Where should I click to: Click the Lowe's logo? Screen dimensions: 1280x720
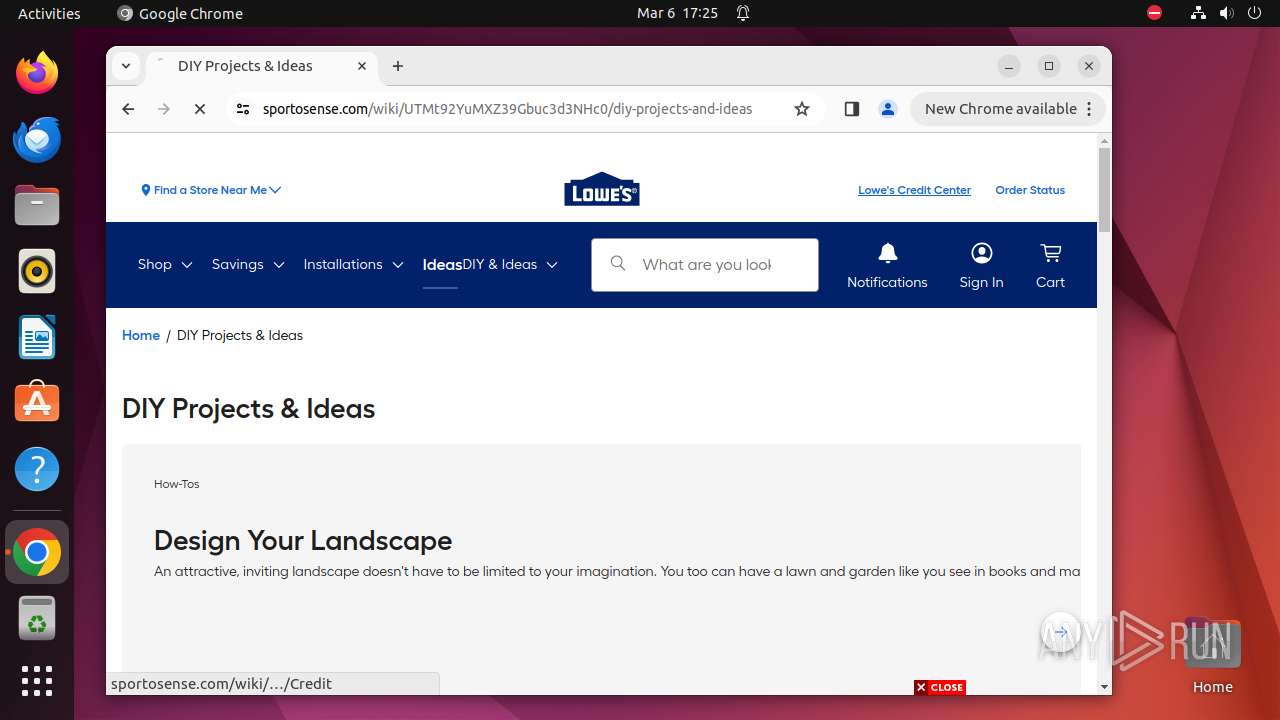(x=602, y=189)
